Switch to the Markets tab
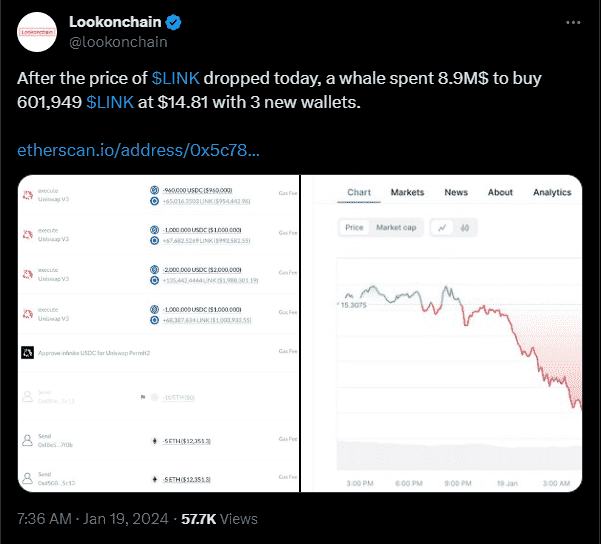Image resolution: width=601 pixels, height=544 pixels. 407,192
